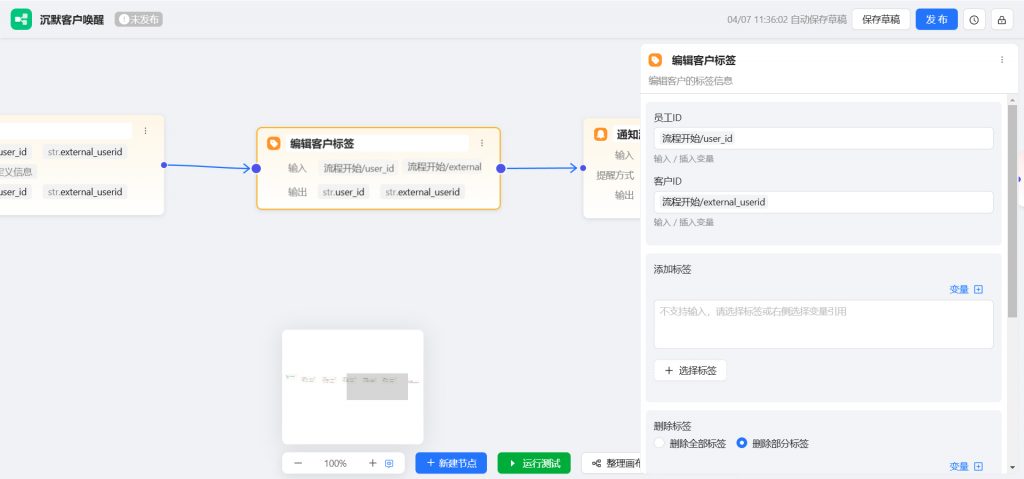Insert variable in 删除标签 via 变量 icon

[978, 467]
